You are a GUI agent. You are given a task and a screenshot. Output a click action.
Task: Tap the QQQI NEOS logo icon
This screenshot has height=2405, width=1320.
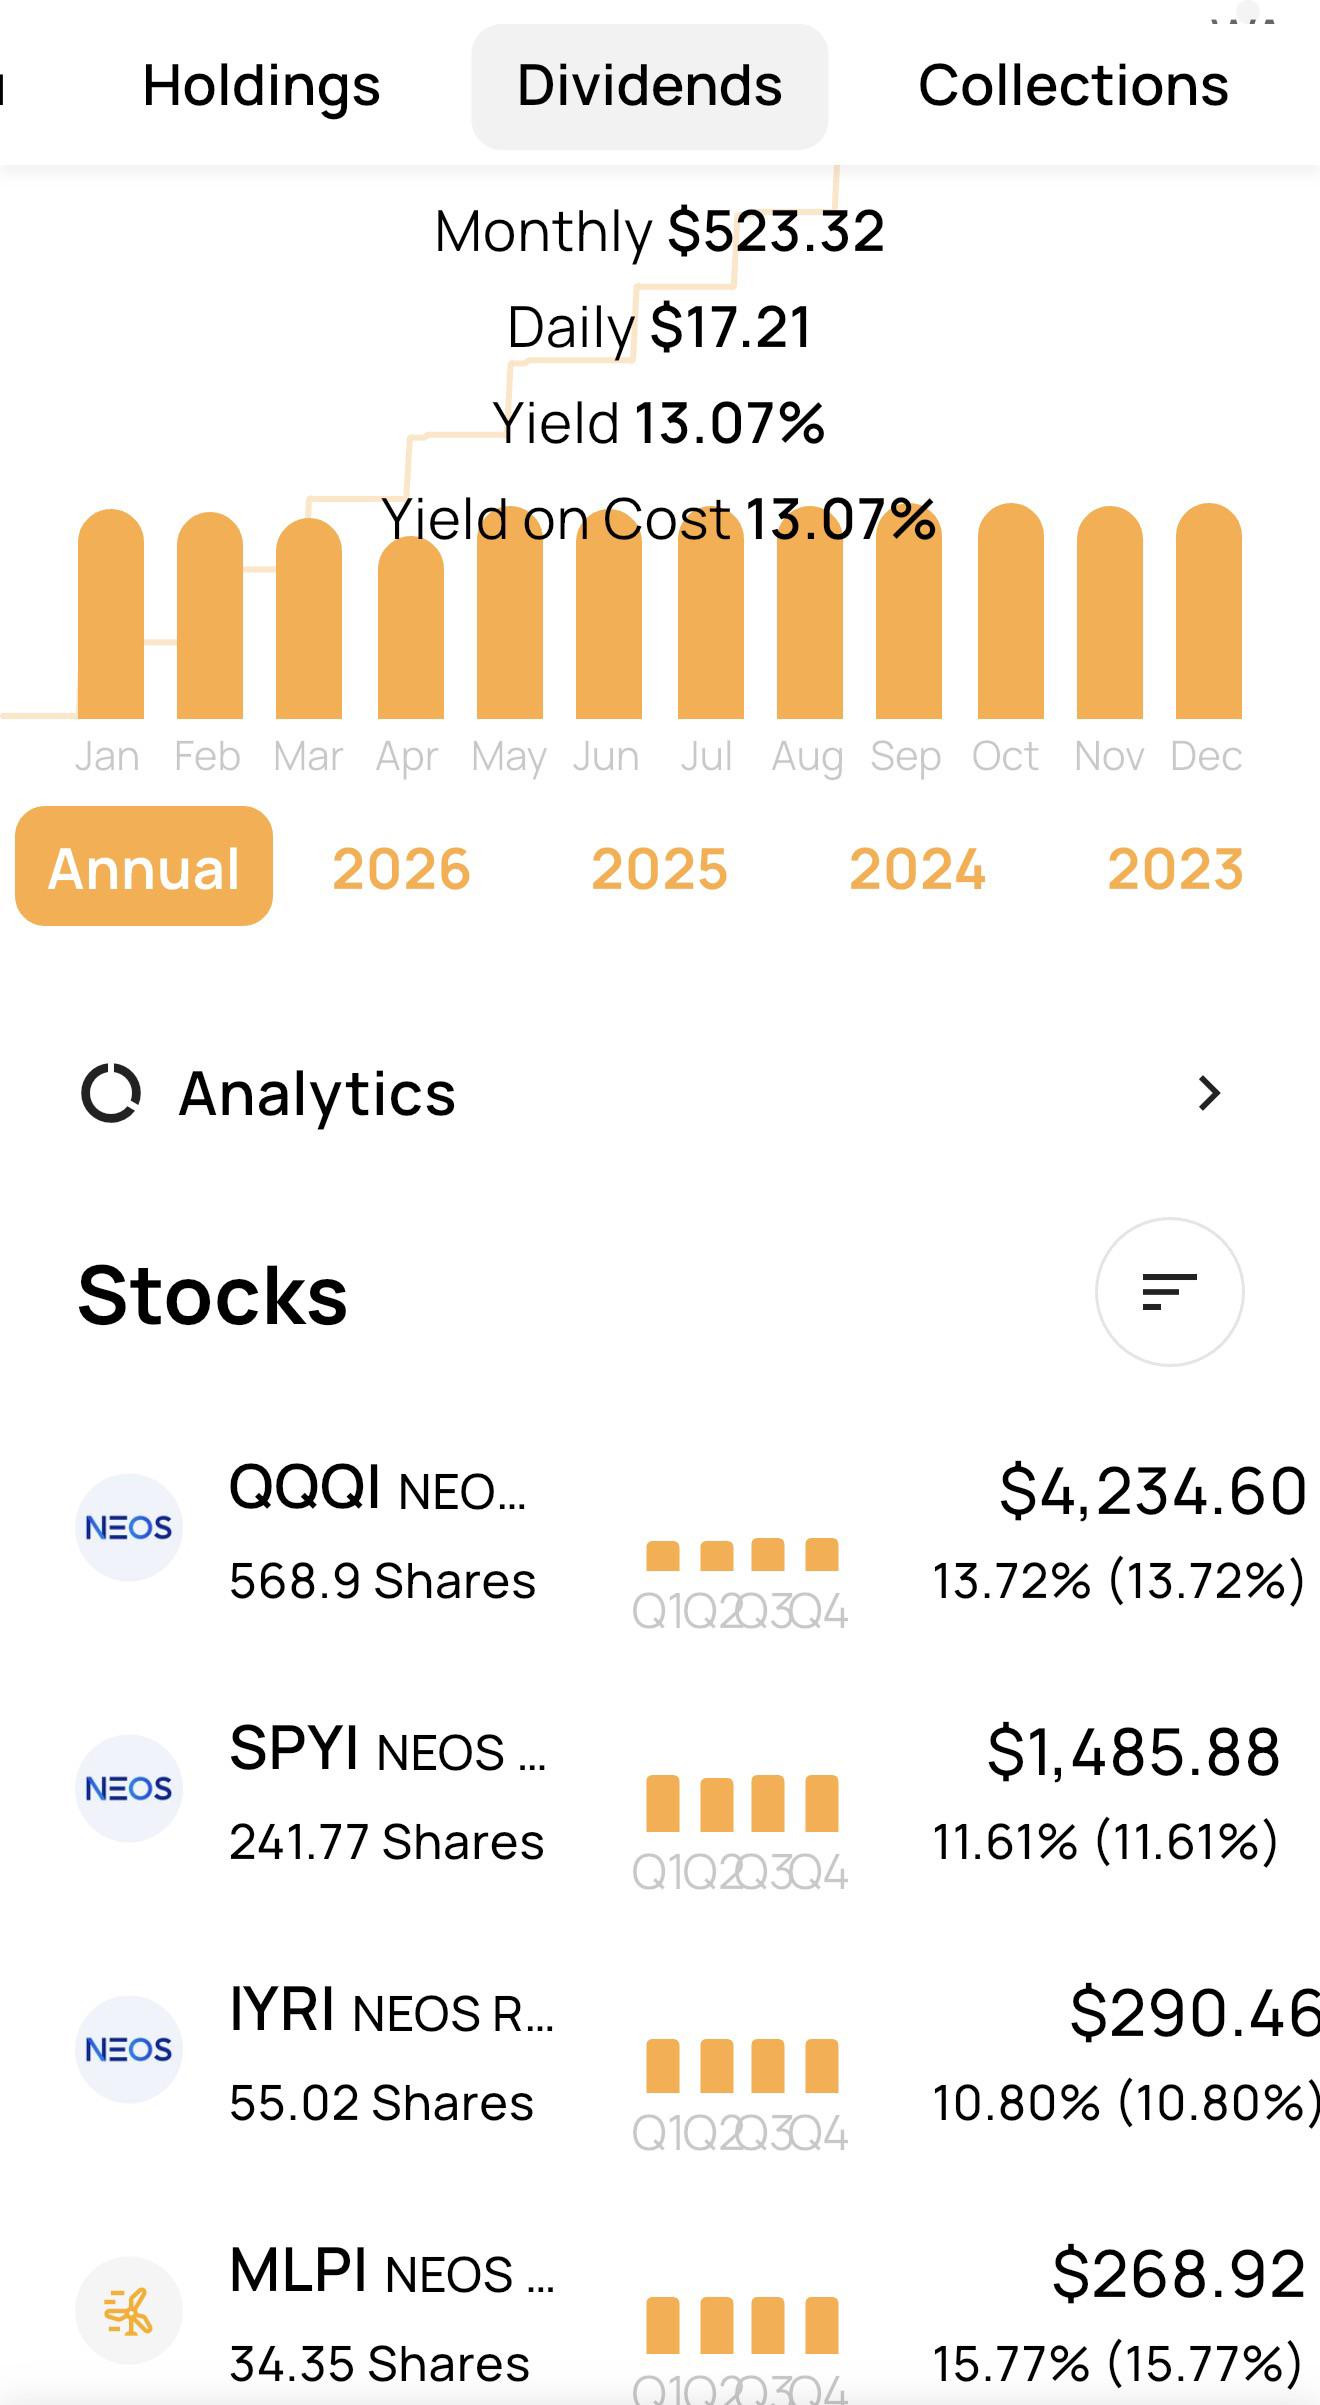pos(129,1527)
